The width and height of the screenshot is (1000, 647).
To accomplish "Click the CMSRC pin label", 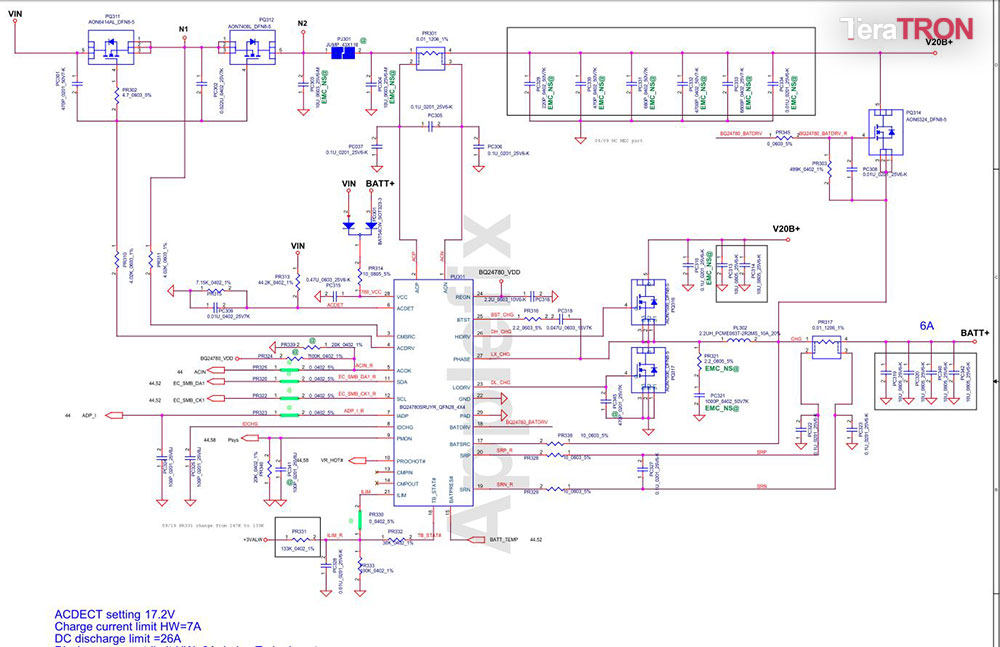I will click(x=406, y=336).
